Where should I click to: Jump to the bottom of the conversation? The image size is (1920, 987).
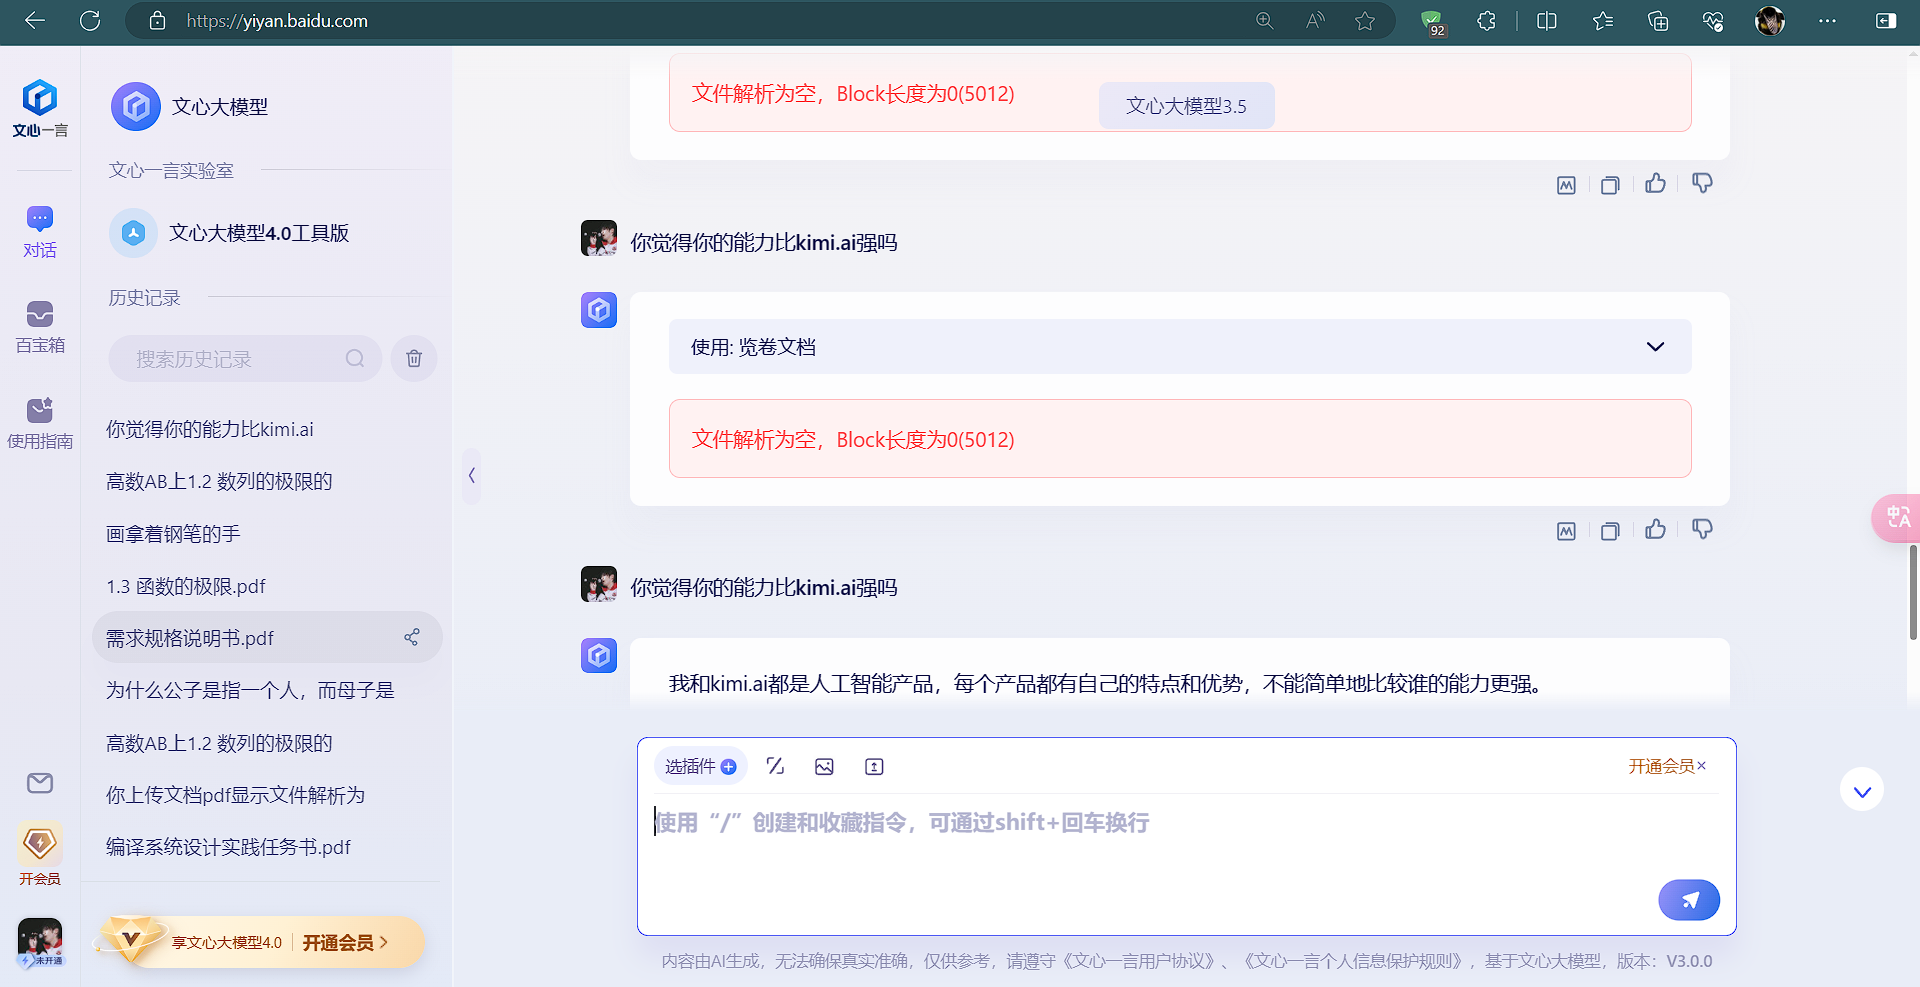[x=1862, y=791]
